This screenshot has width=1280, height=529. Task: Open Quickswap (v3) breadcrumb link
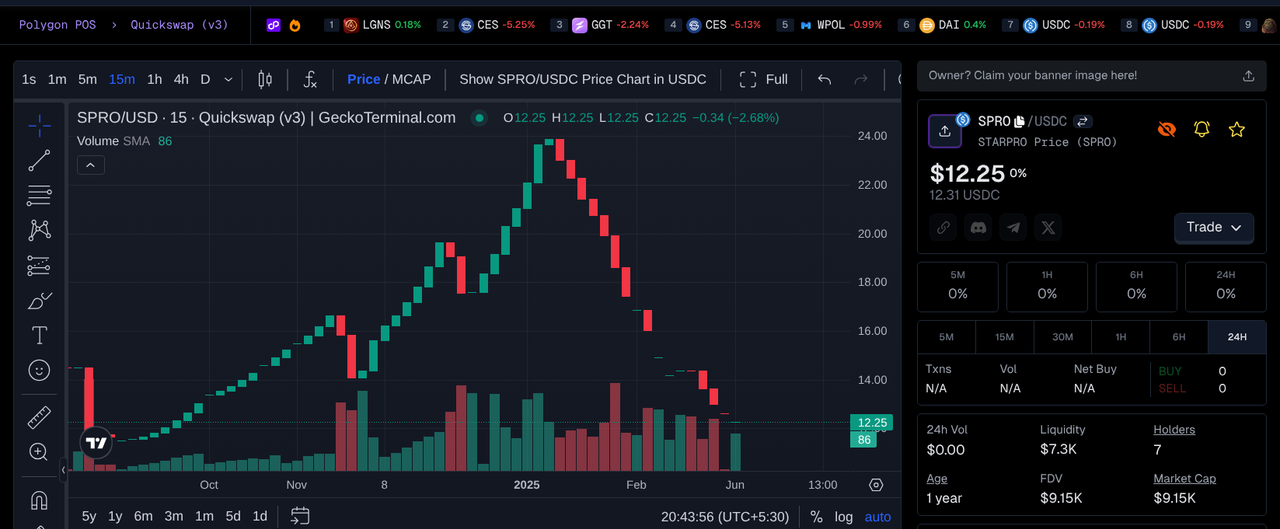coord(178,24)
